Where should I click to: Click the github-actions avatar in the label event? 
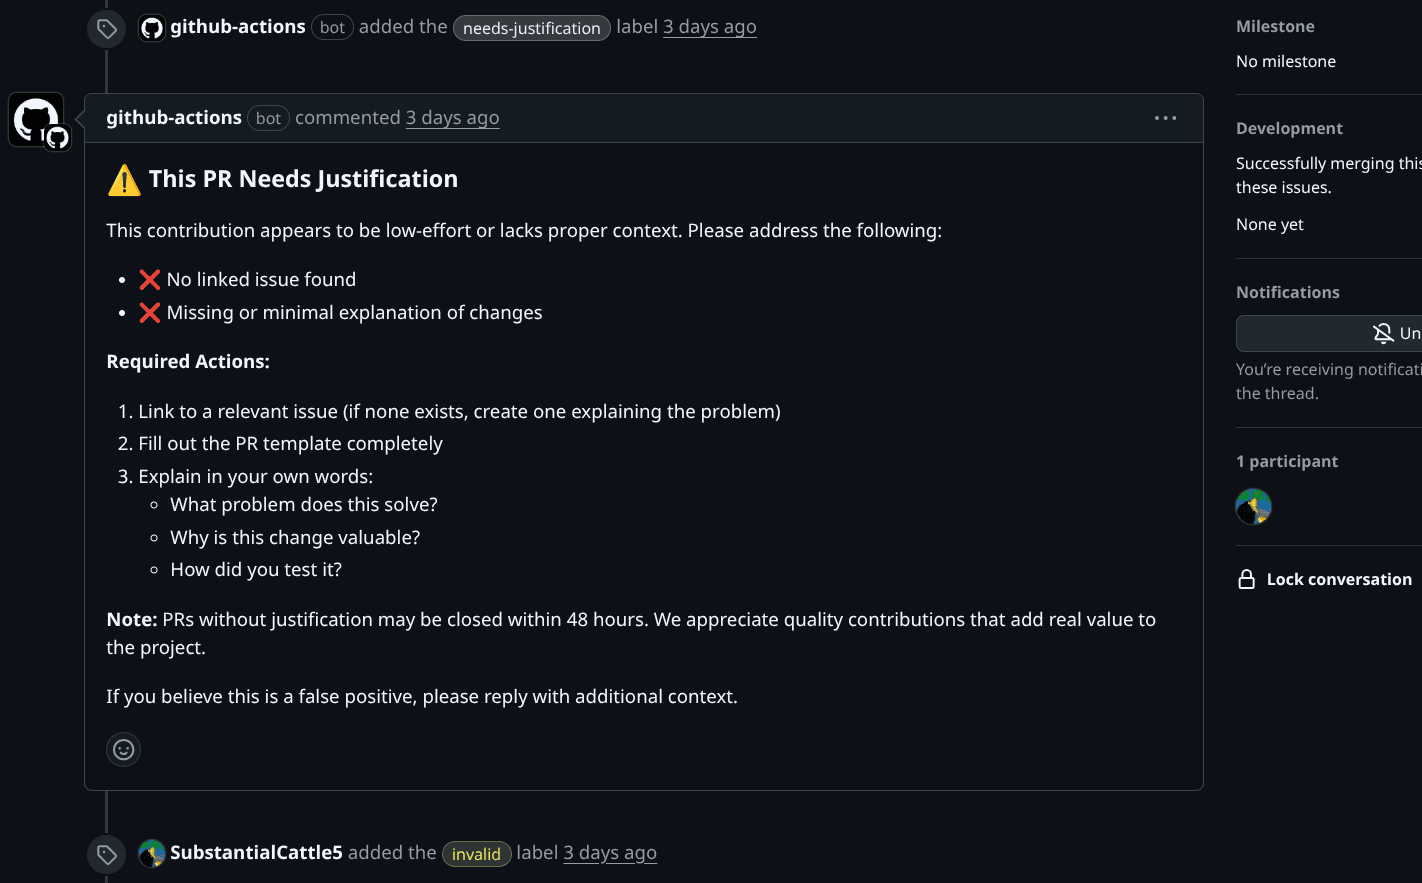152,28
